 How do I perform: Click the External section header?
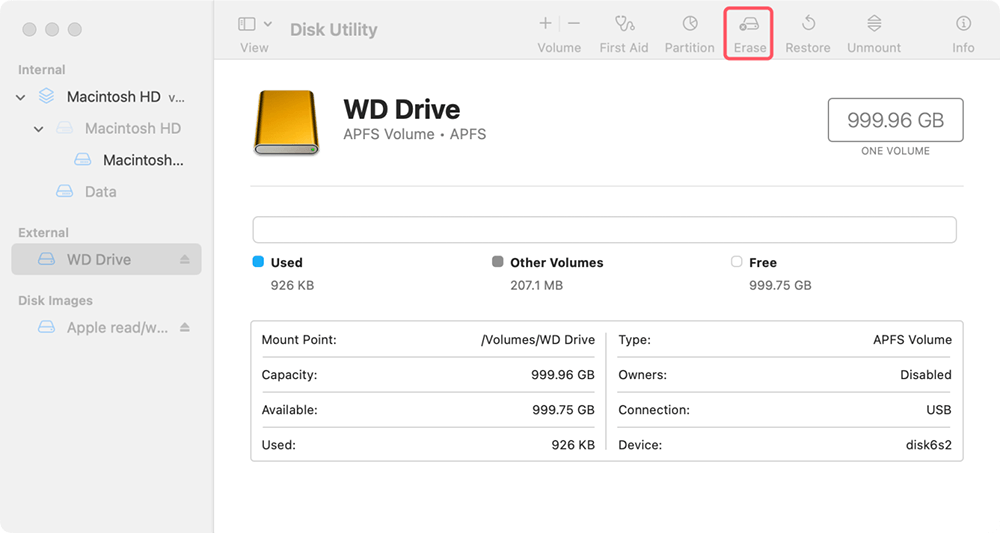click(x=43, y=233)
